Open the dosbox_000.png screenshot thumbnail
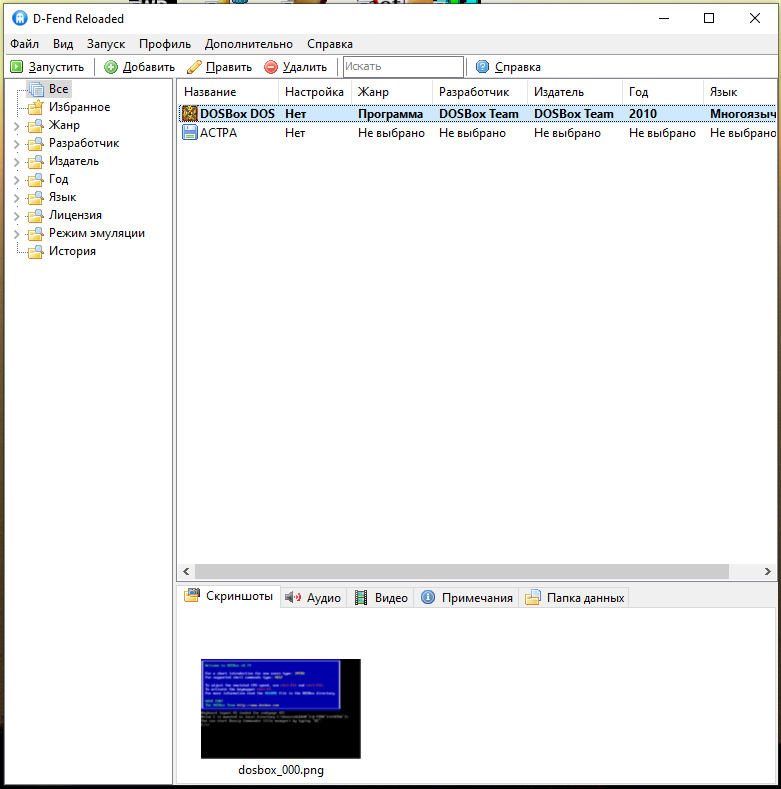 pos(281,708)
